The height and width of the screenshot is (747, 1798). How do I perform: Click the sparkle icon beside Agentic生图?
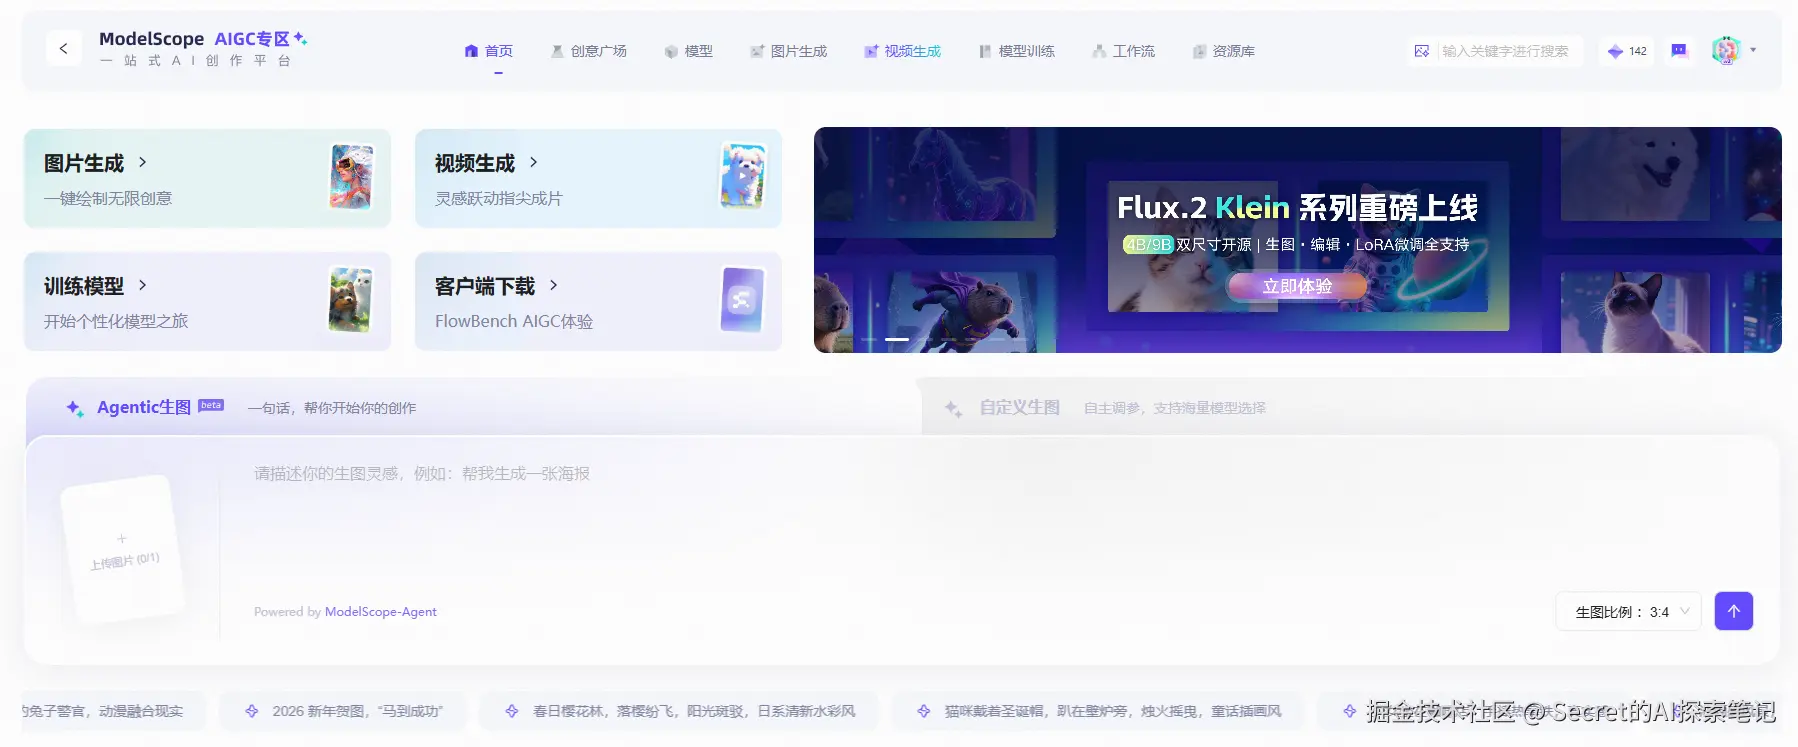point(75,408)
